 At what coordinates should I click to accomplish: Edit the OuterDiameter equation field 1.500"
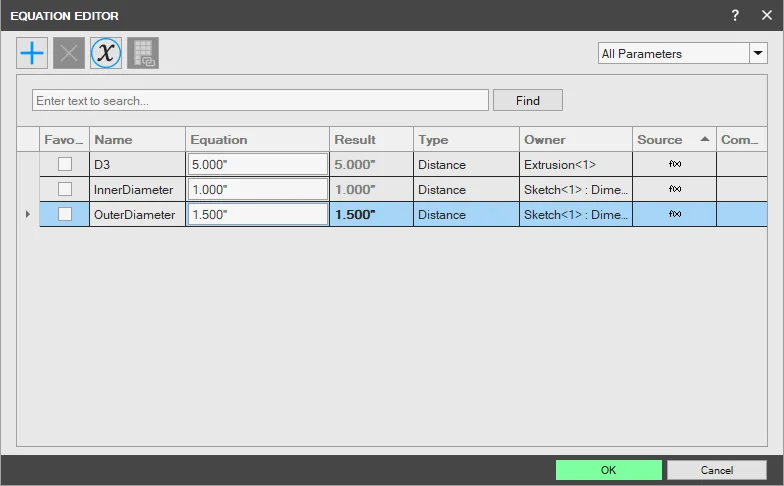click(x=258, y=214)
